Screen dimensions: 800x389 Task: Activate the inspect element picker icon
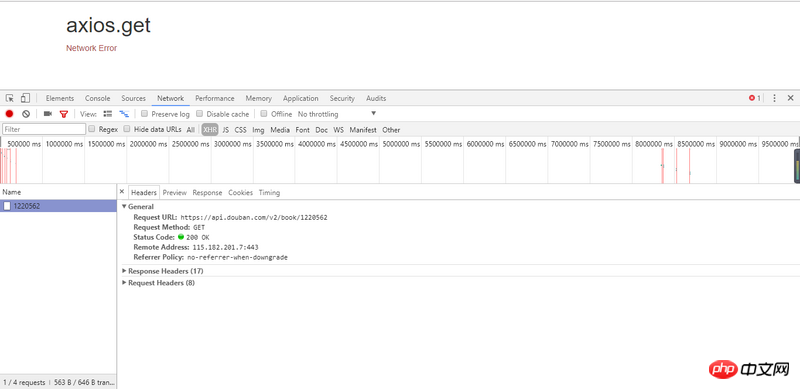[10, 98]
